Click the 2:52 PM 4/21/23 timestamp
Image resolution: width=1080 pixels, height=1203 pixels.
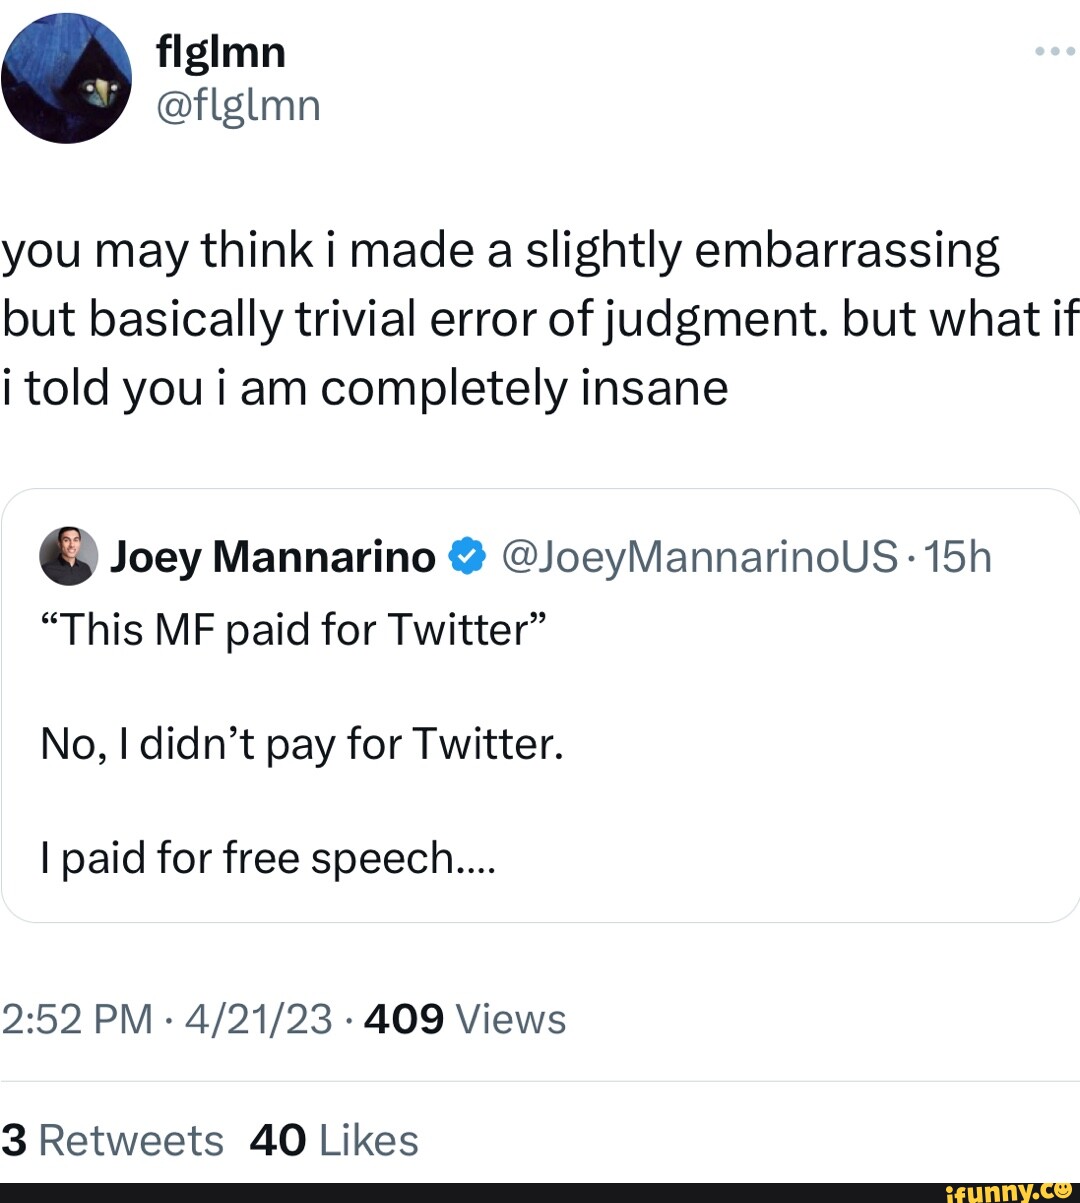pyautogui.click(x=166, y=1019)
